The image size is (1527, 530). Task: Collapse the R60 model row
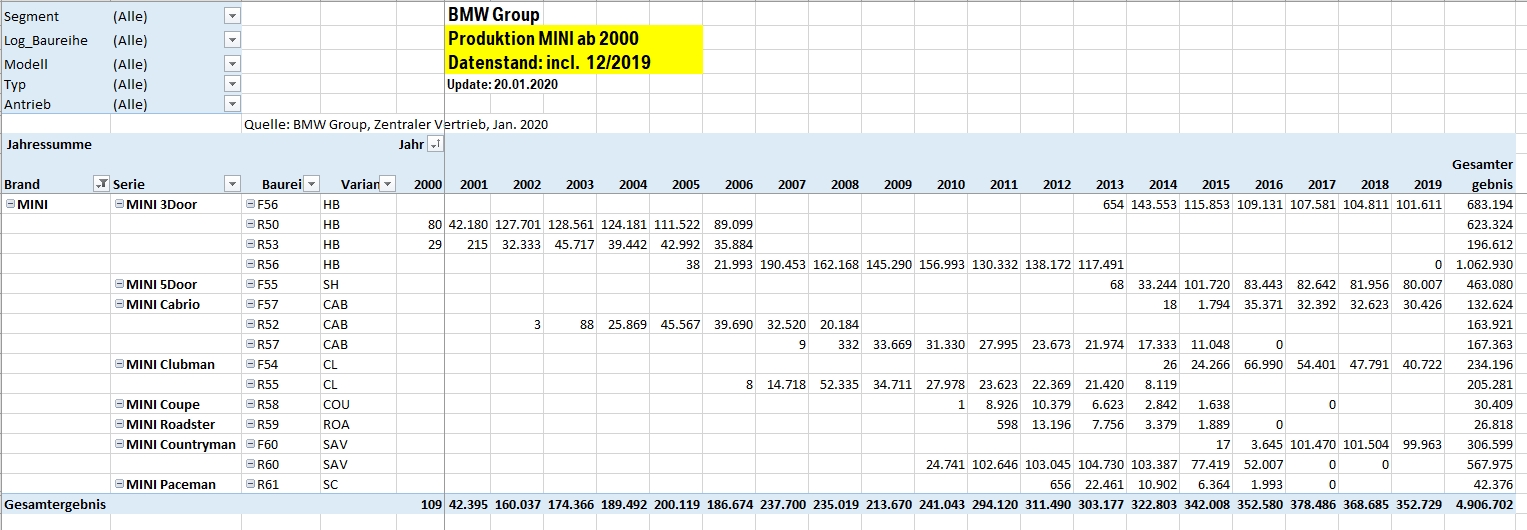(x=250, y=464)
